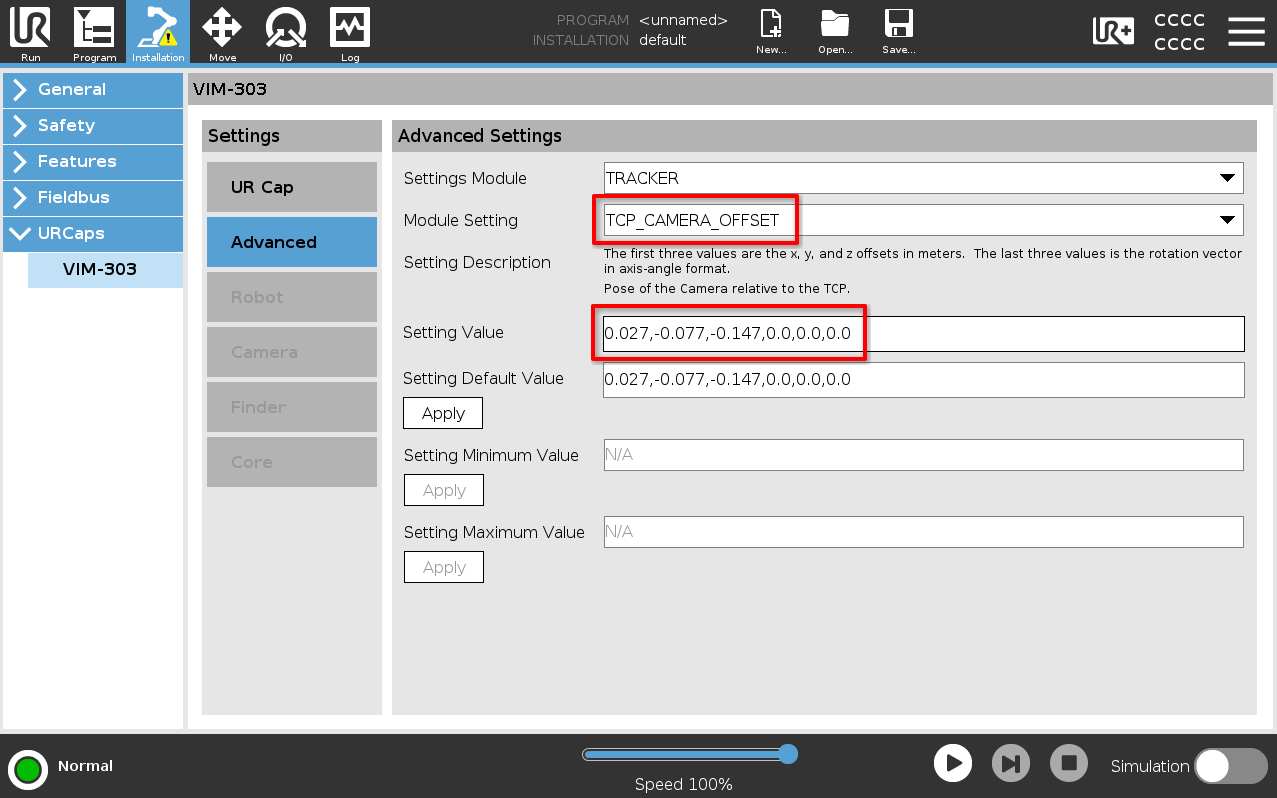The image size is (1277, 798).
Task: Click Apply under Setting Maximum Value
Action: [444, 567]
